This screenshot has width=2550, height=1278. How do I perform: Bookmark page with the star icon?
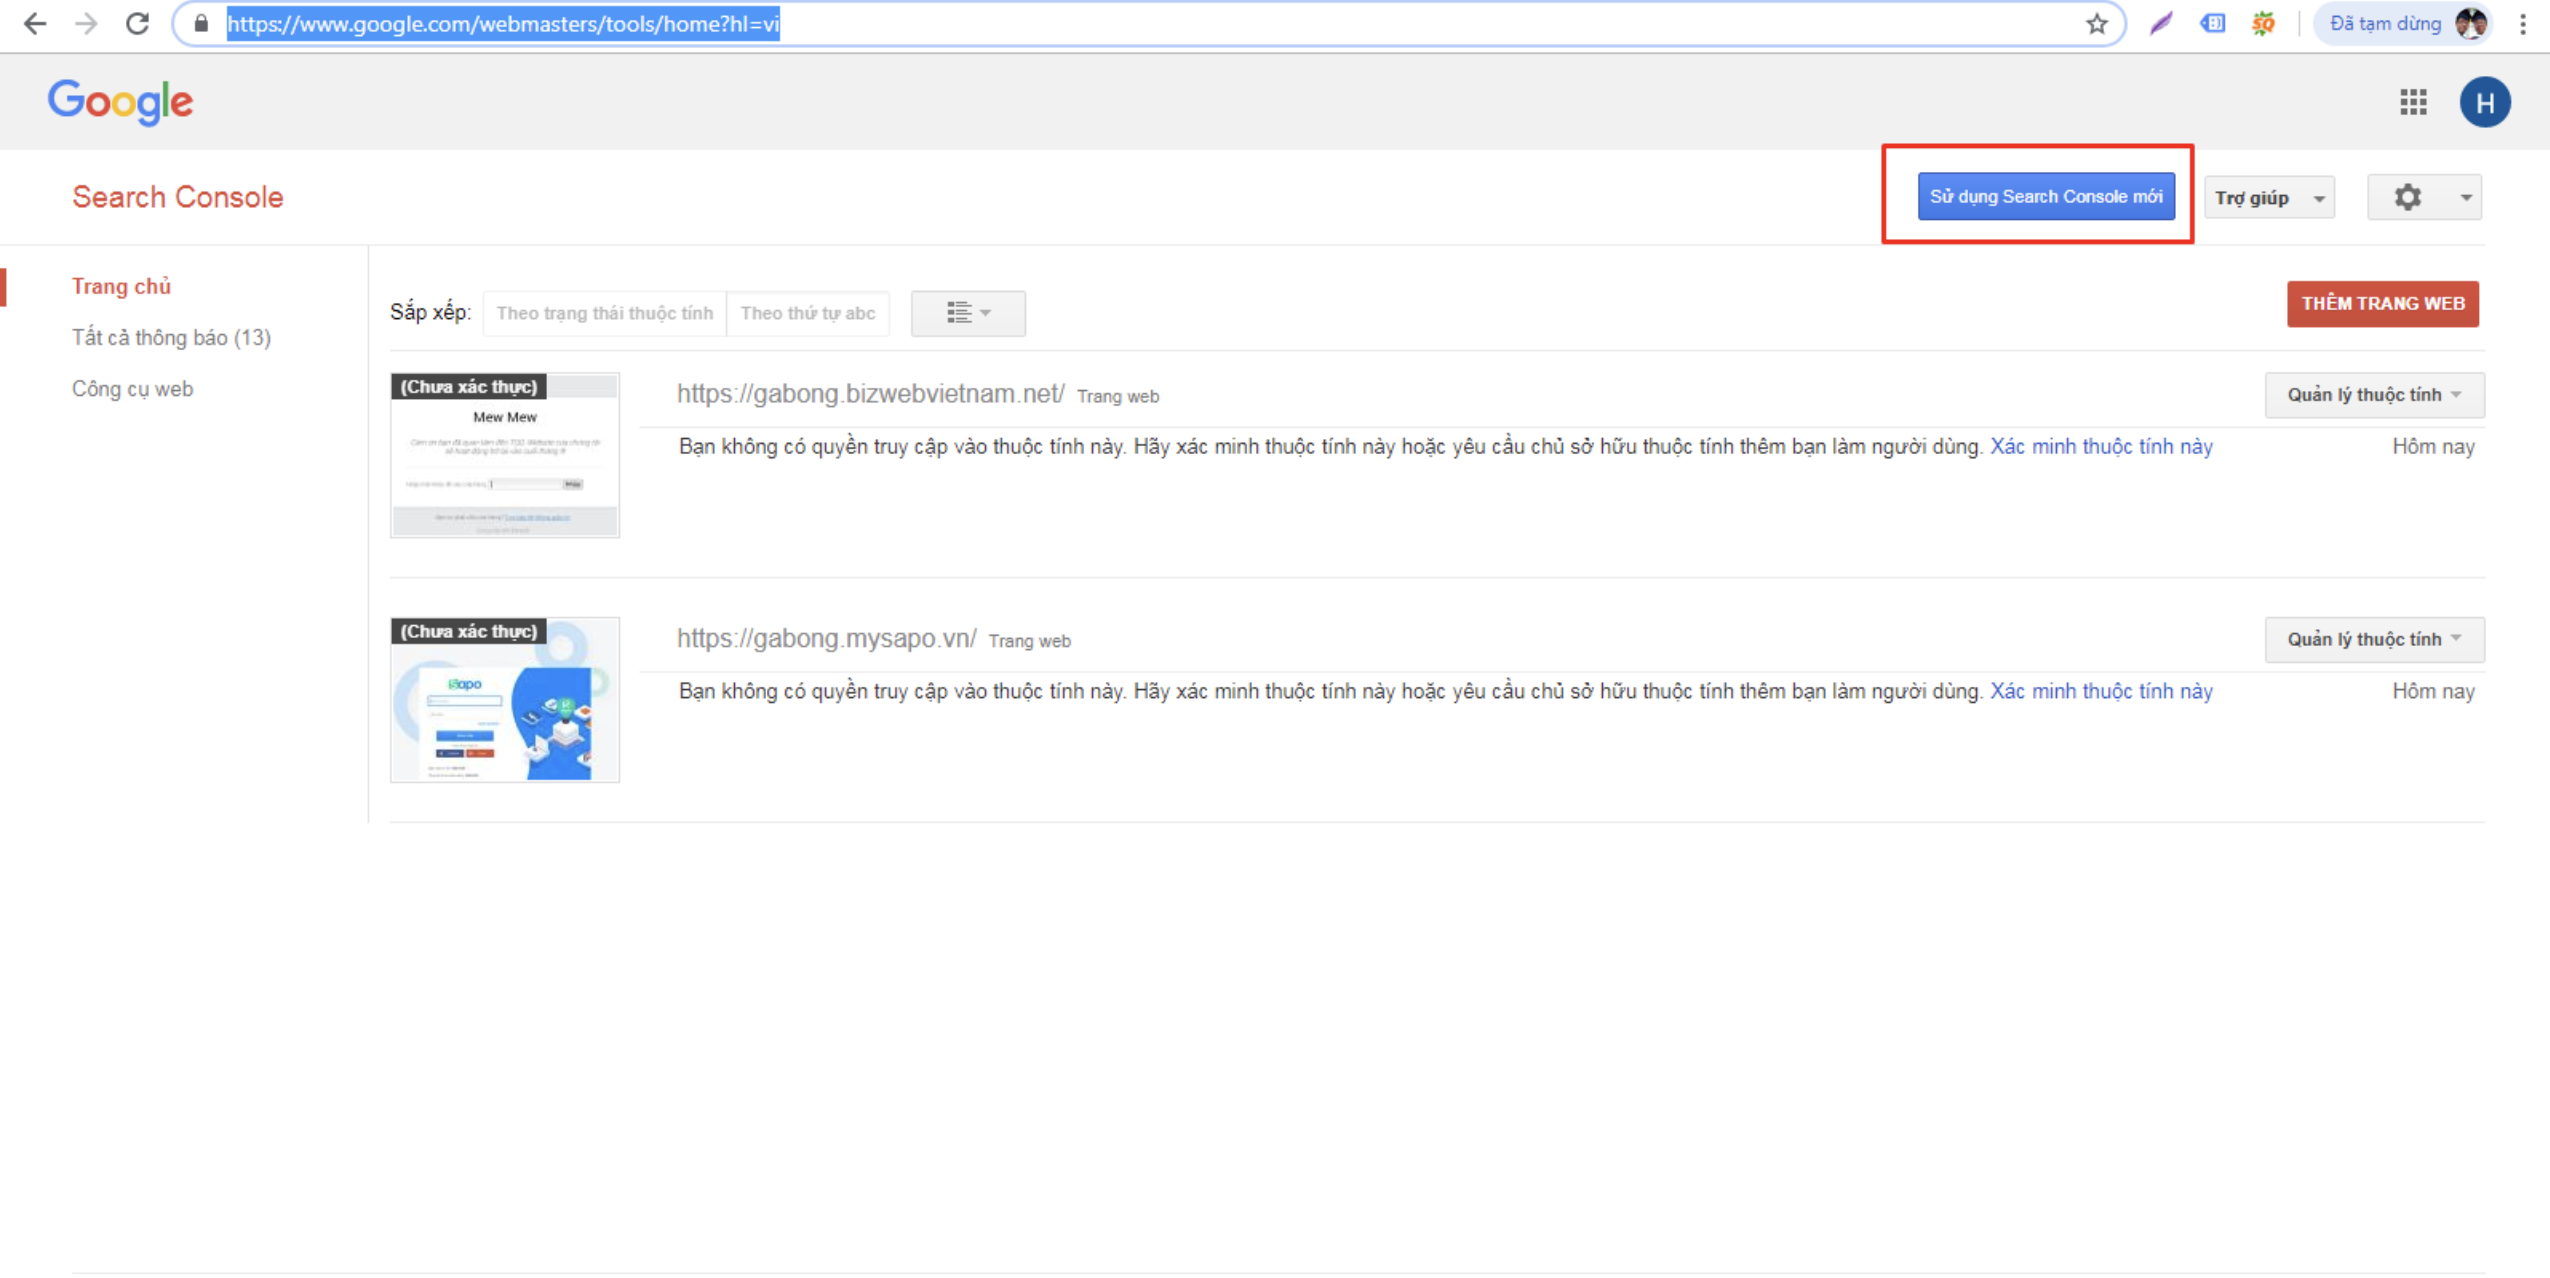pos(2096,24)
